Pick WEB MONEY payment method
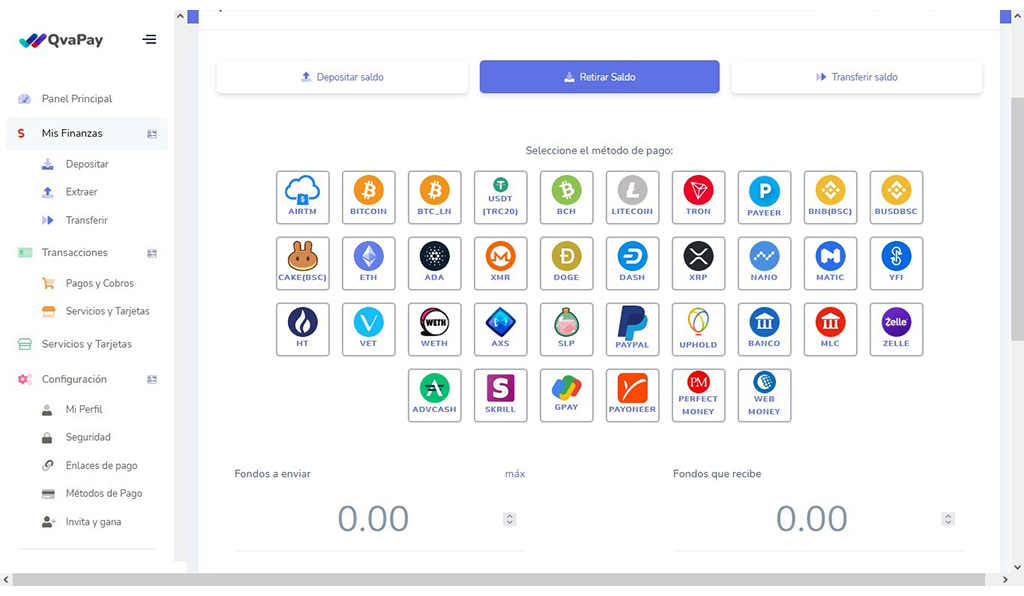Screen dimensions: 1024x596 coord(764,395)
